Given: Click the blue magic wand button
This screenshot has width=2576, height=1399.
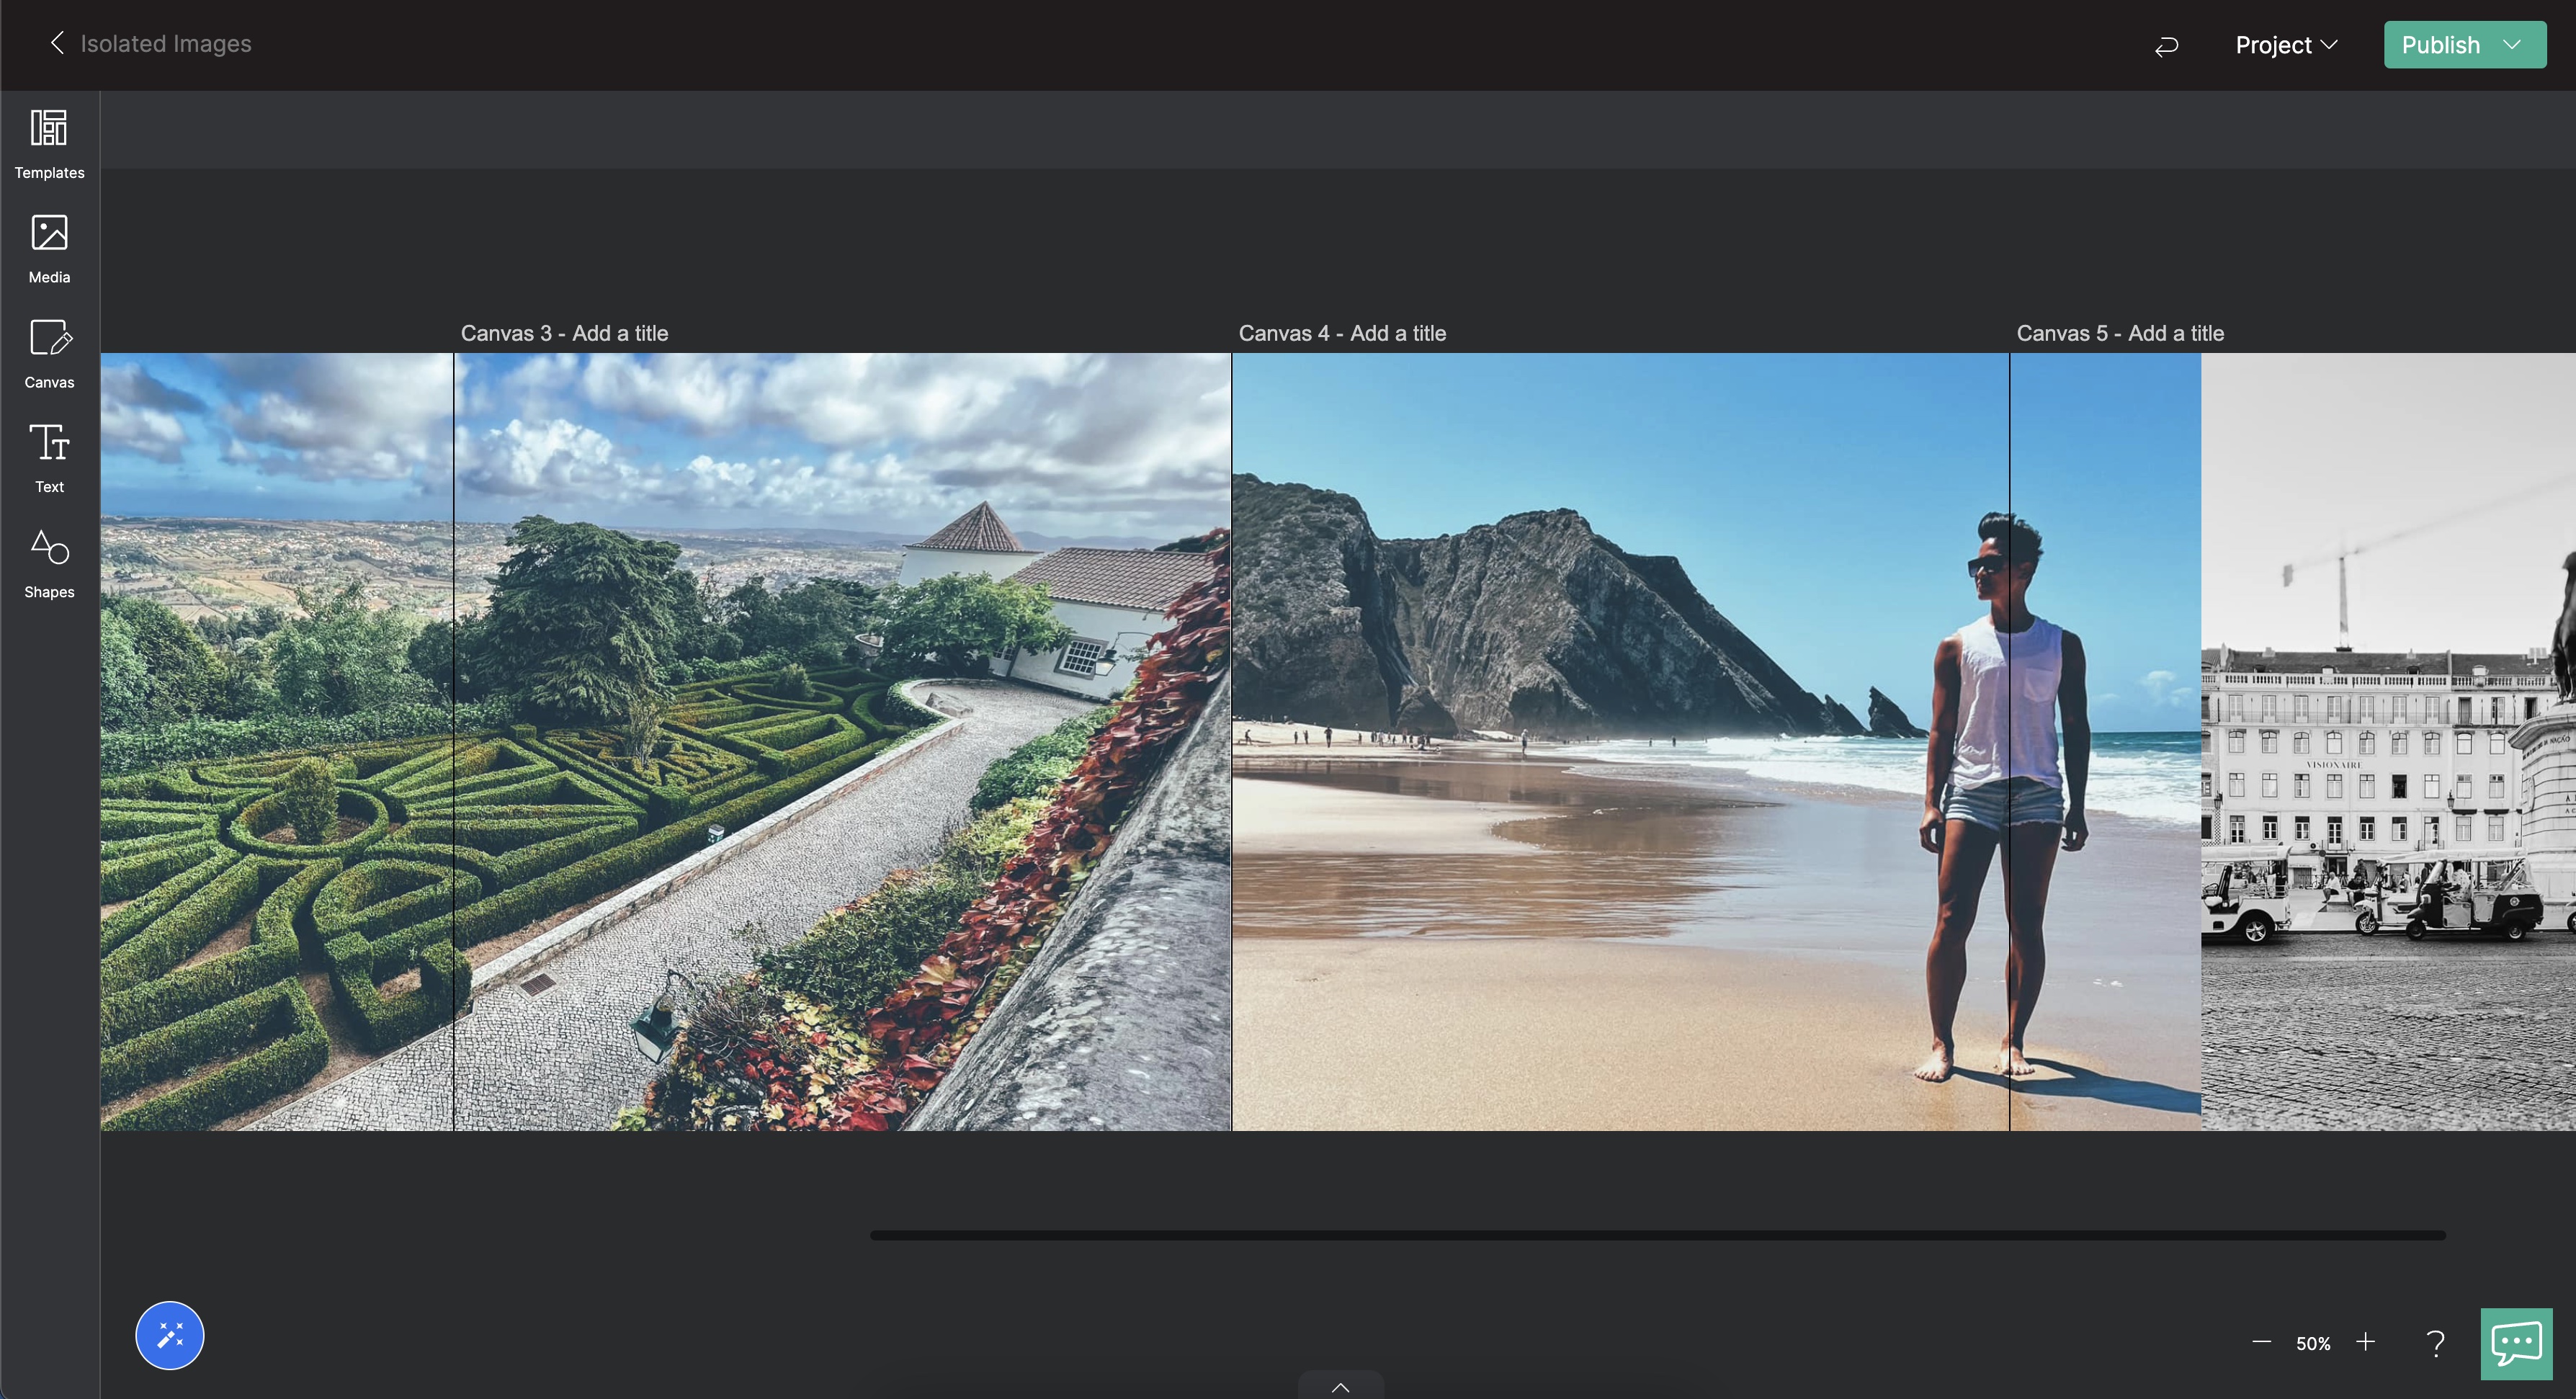Looking at the screenshot, I should [x=169, y=1335].
